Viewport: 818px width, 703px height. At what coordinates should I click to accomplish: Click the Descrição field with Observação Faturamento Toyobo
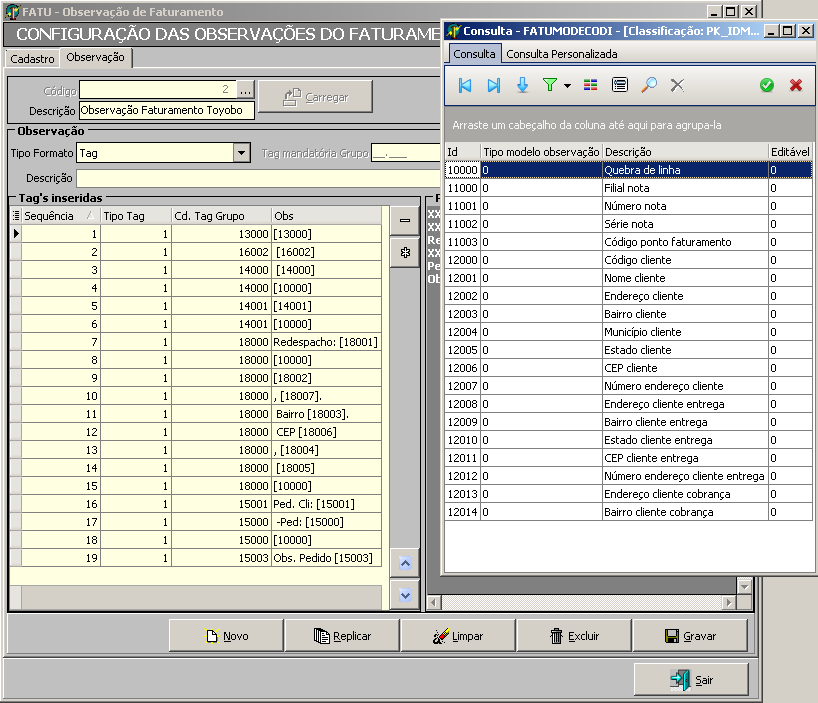166,111
